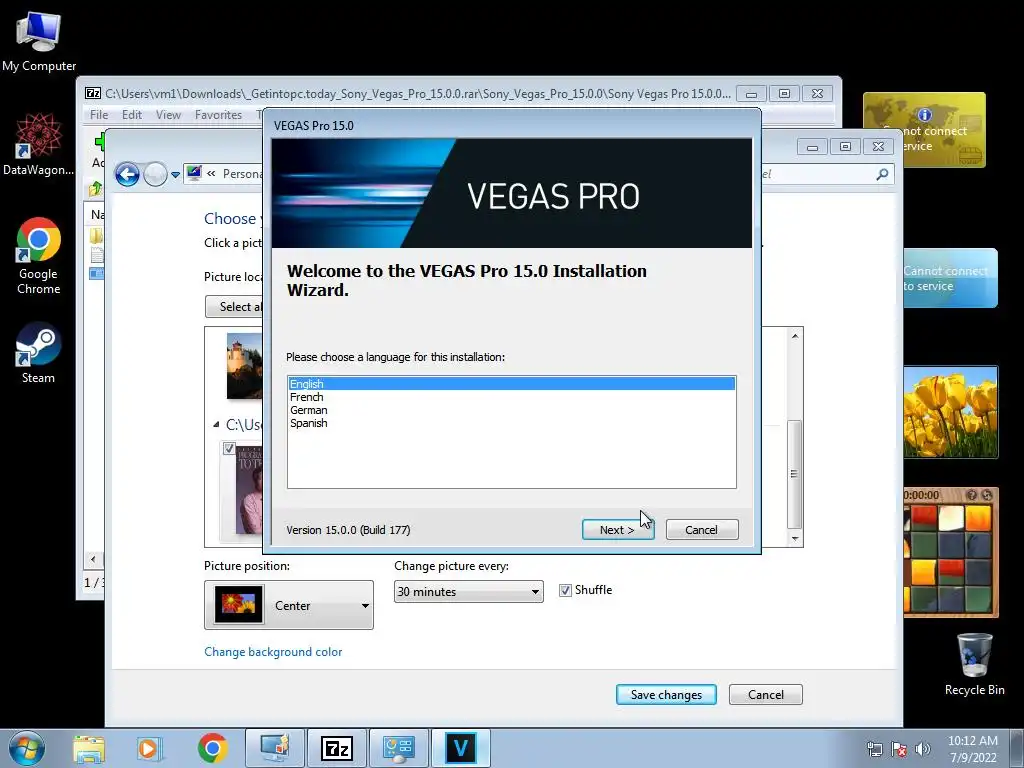The width and height of the screenshot is (1024, 768).
Task: Open Favorites menu in 7-Zip window
Action: click(x=218, y=114)
